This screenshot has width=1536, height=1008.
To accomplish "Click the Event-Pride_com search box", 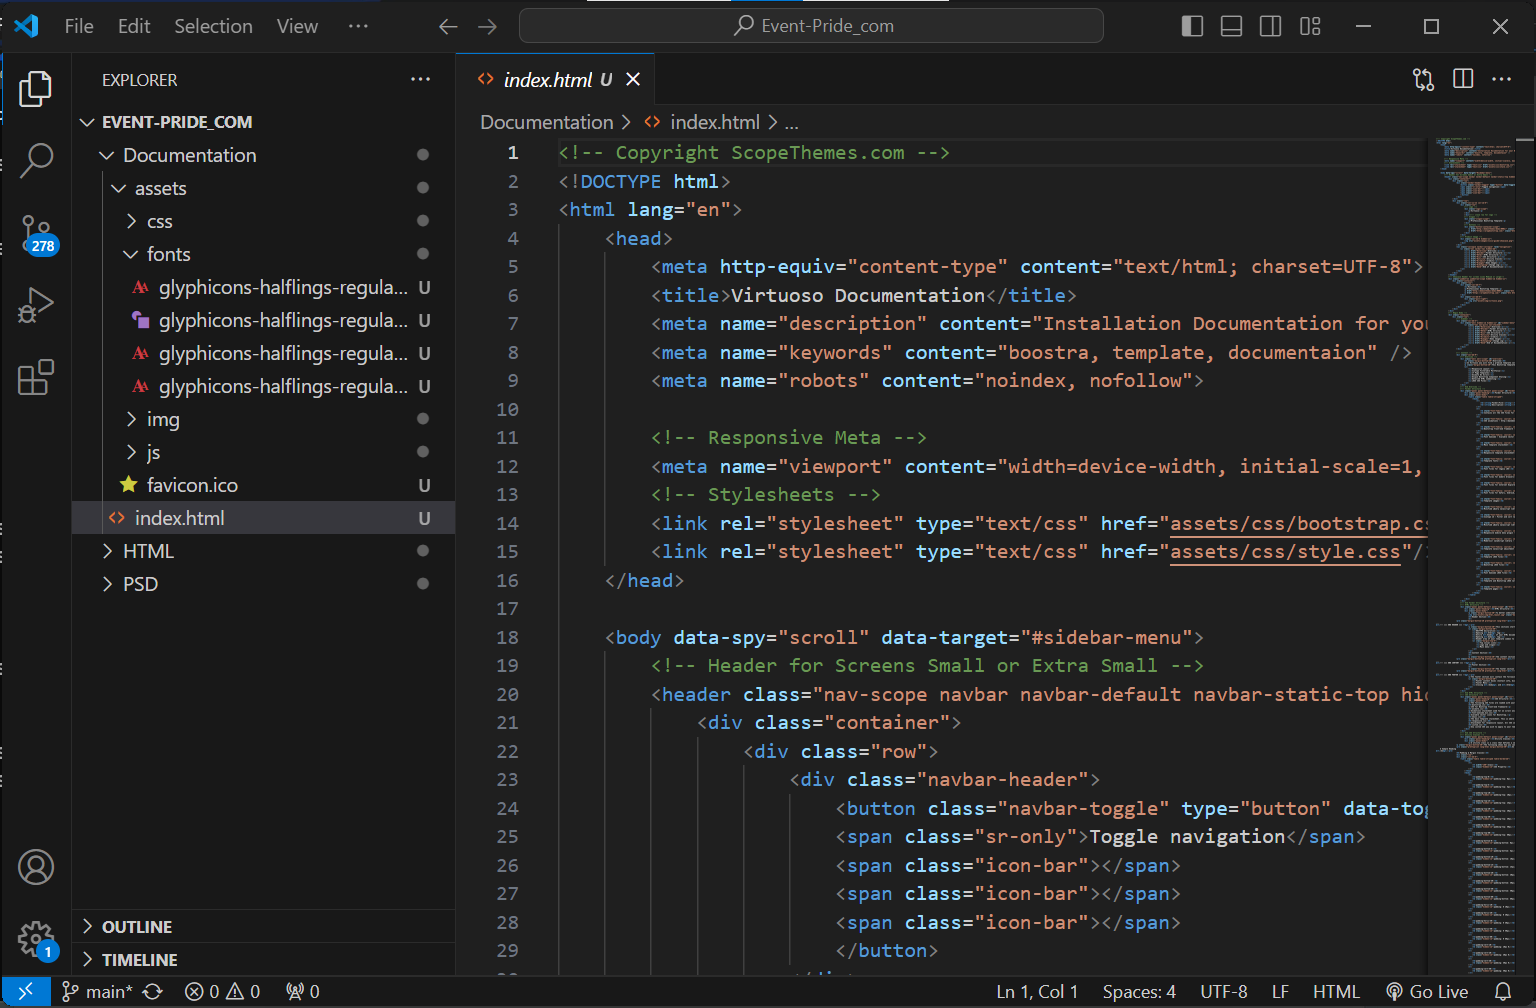I will [x=811, y=26].
